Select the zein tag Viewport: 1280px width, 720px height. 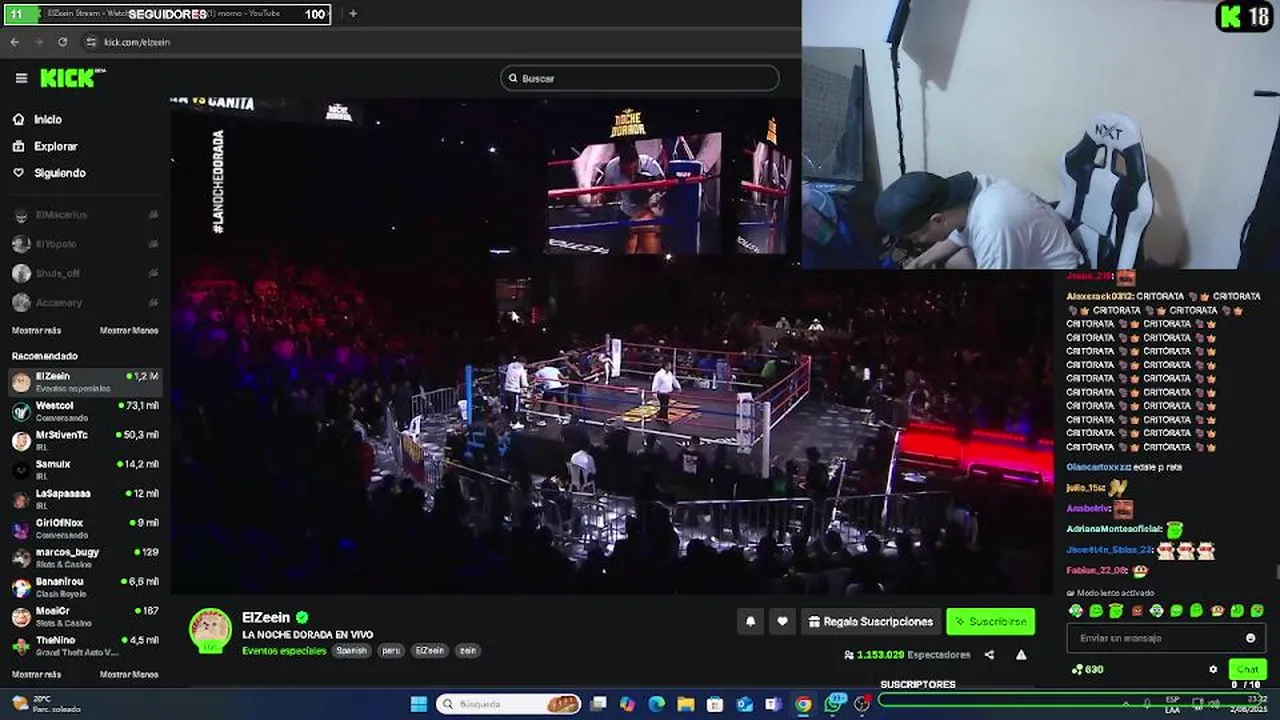(x=467, y=650)
